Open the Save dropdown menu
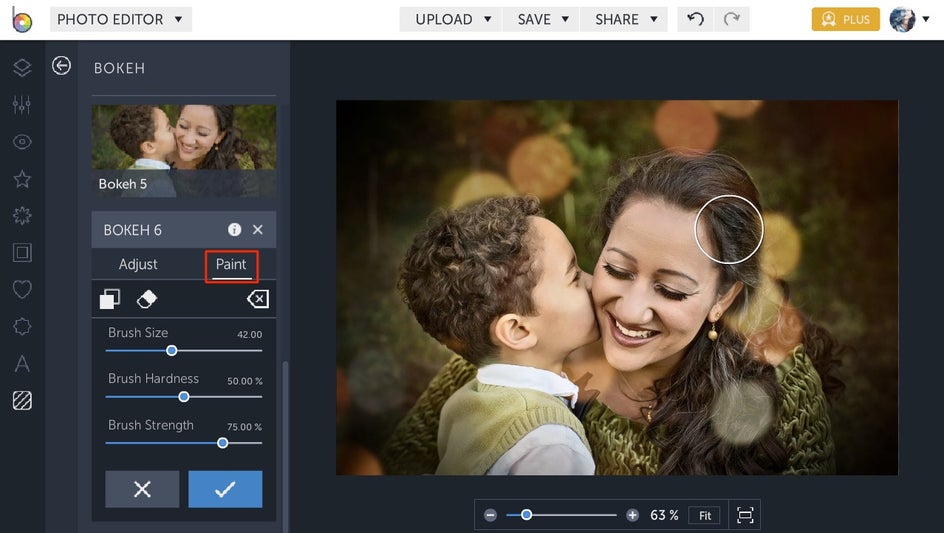This screenshot has height=533, width=944. [x=542, y=19]
